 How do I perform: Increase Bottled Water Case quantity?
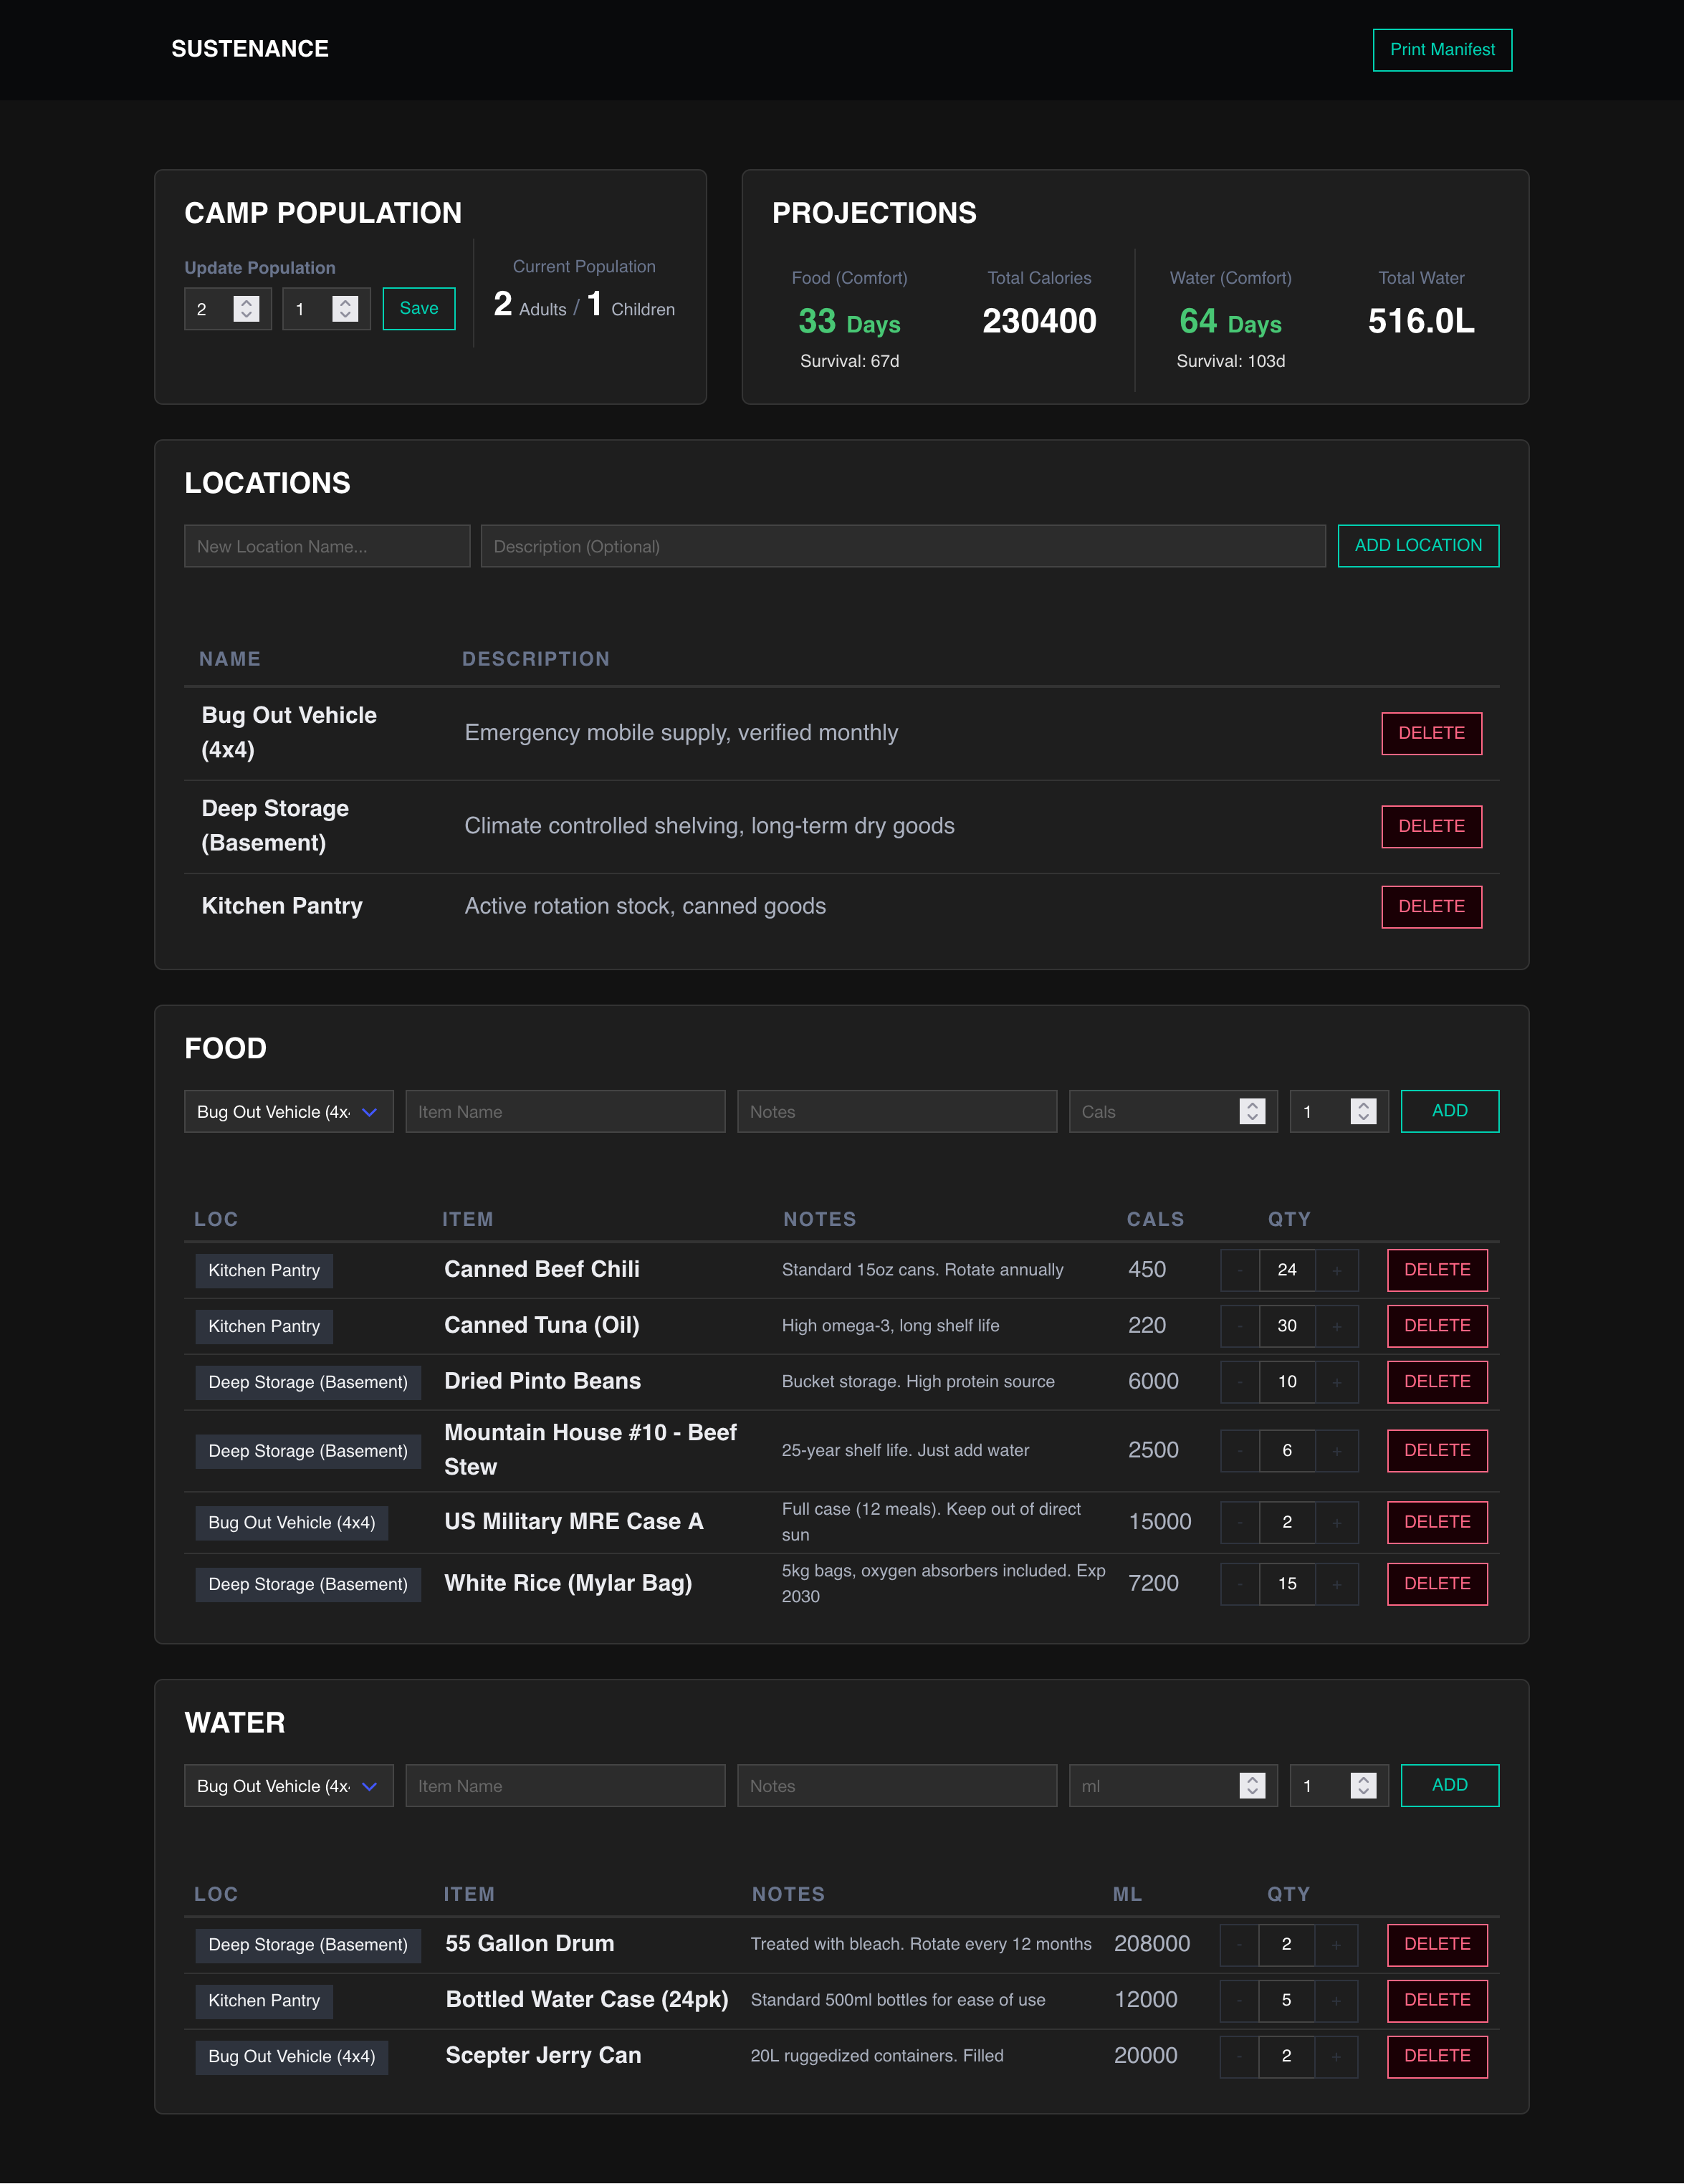[1337, 2001]
